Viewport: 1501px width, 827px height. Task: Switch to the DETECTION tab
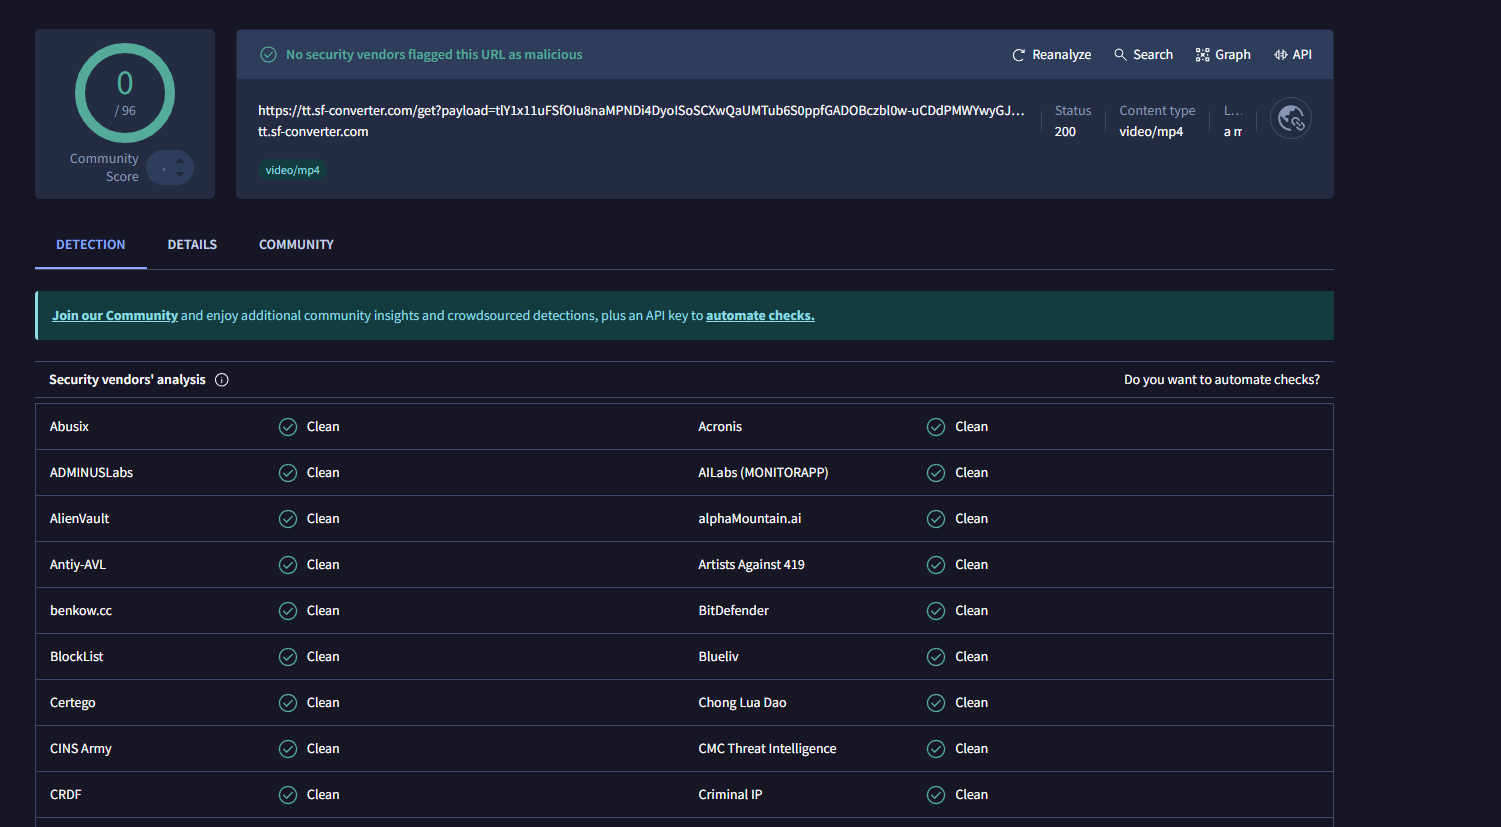pyautogui.click(x=91, y=245)
